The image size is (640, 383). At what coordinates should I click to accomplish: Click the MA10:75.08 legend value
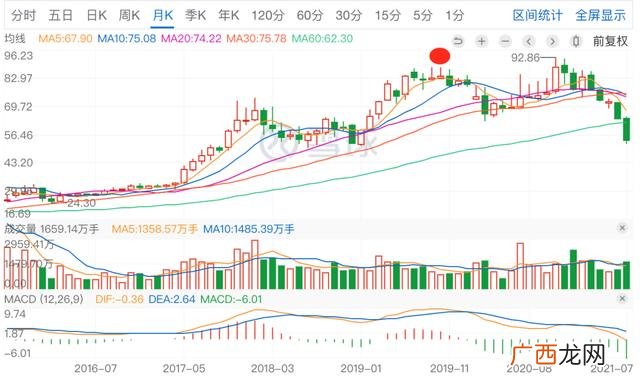click(127, 39)
